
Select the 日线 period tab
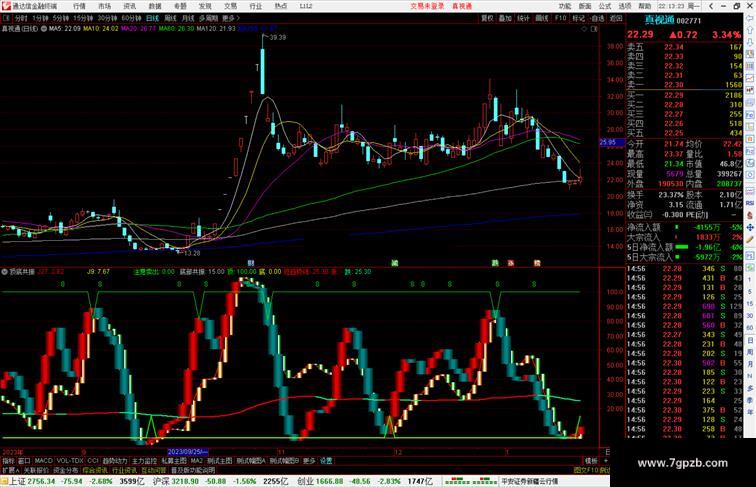click(152, 18)
